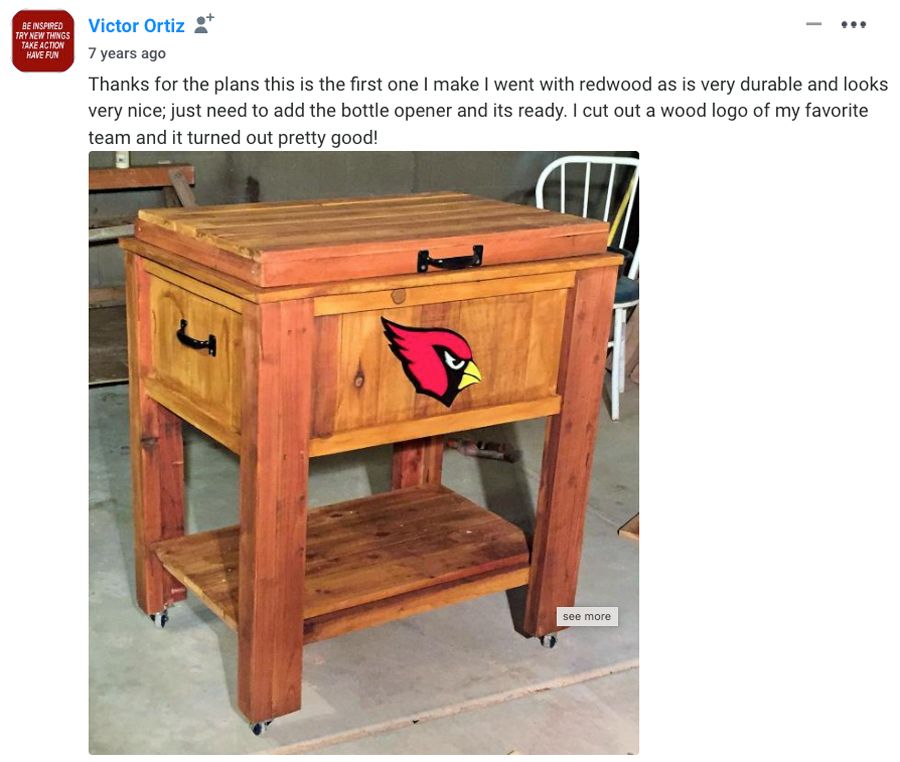Click the black side handle of cooler
The width and height of the screenshot is (900, 762).
point(196,339)
